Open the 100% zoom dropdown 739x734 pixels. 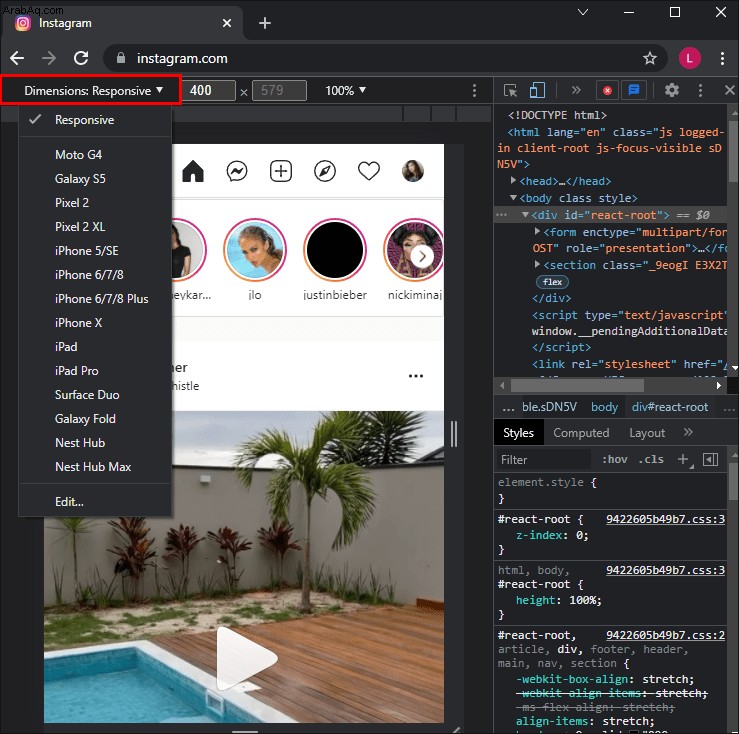click(345, 90)
